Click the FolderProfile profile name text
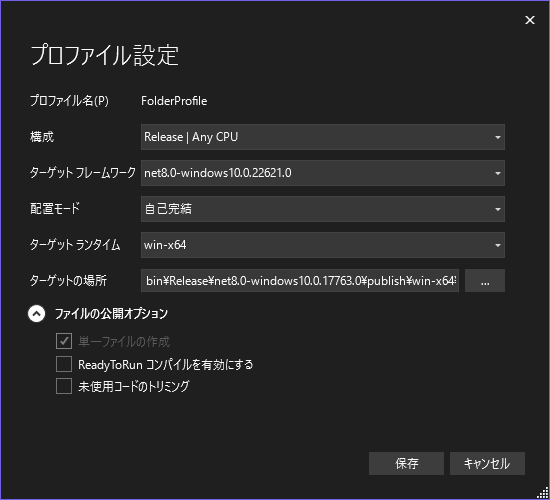Image resolution: width=550 pixels, height=500 pixels. coord(174,101)
